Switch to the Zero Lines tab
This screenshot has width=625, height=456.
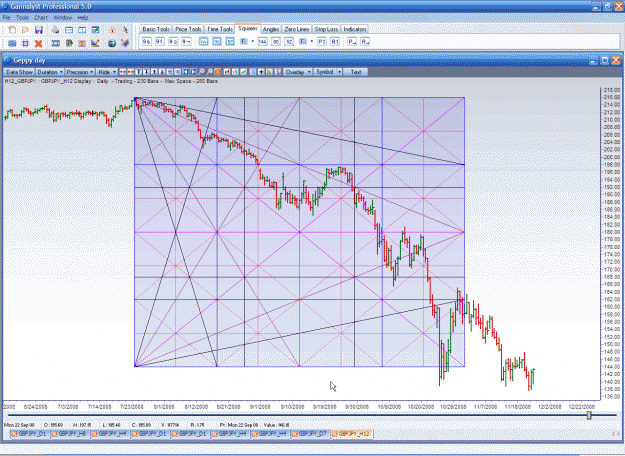(297, 29)
